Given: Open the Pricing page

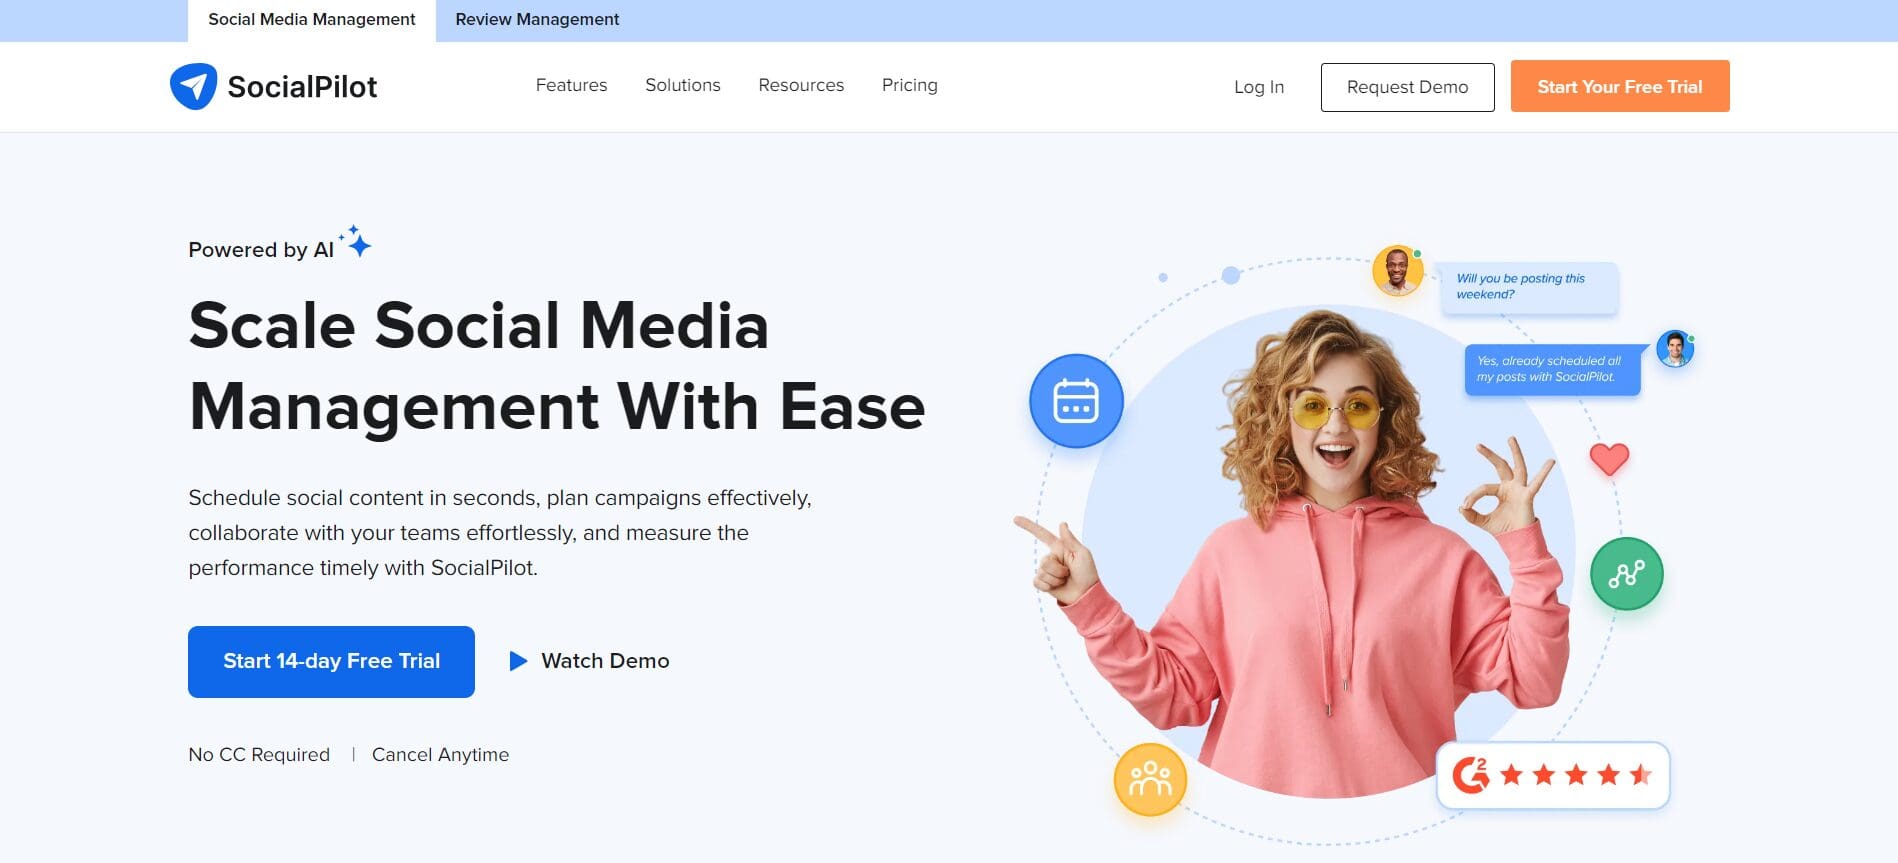Looking at the screenshot, I should [909, 86].
